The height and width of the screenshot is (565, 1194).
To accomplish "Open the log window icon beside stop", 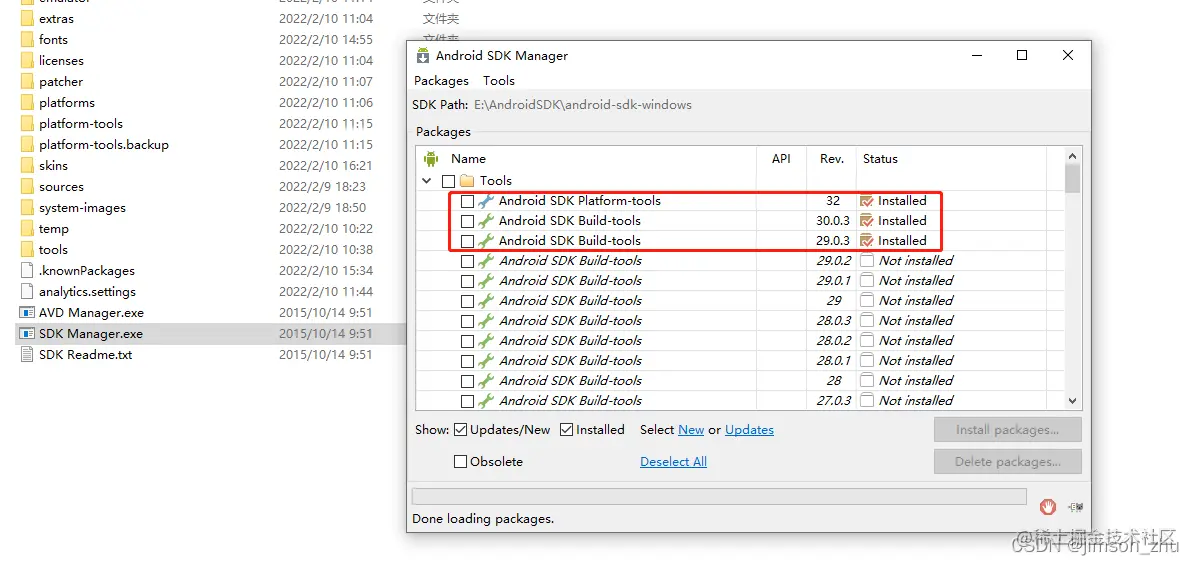I will [x=1075, y=506].
